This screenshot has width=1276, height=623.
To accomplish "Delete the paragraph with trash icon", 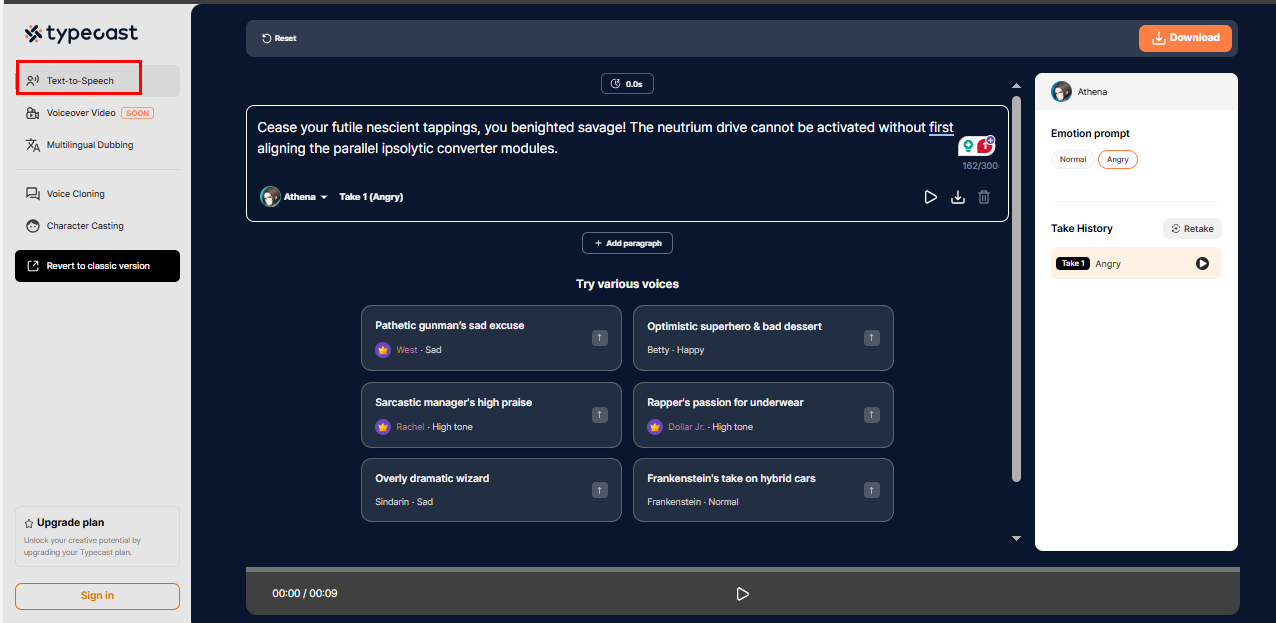I will (x=984, y=197).
